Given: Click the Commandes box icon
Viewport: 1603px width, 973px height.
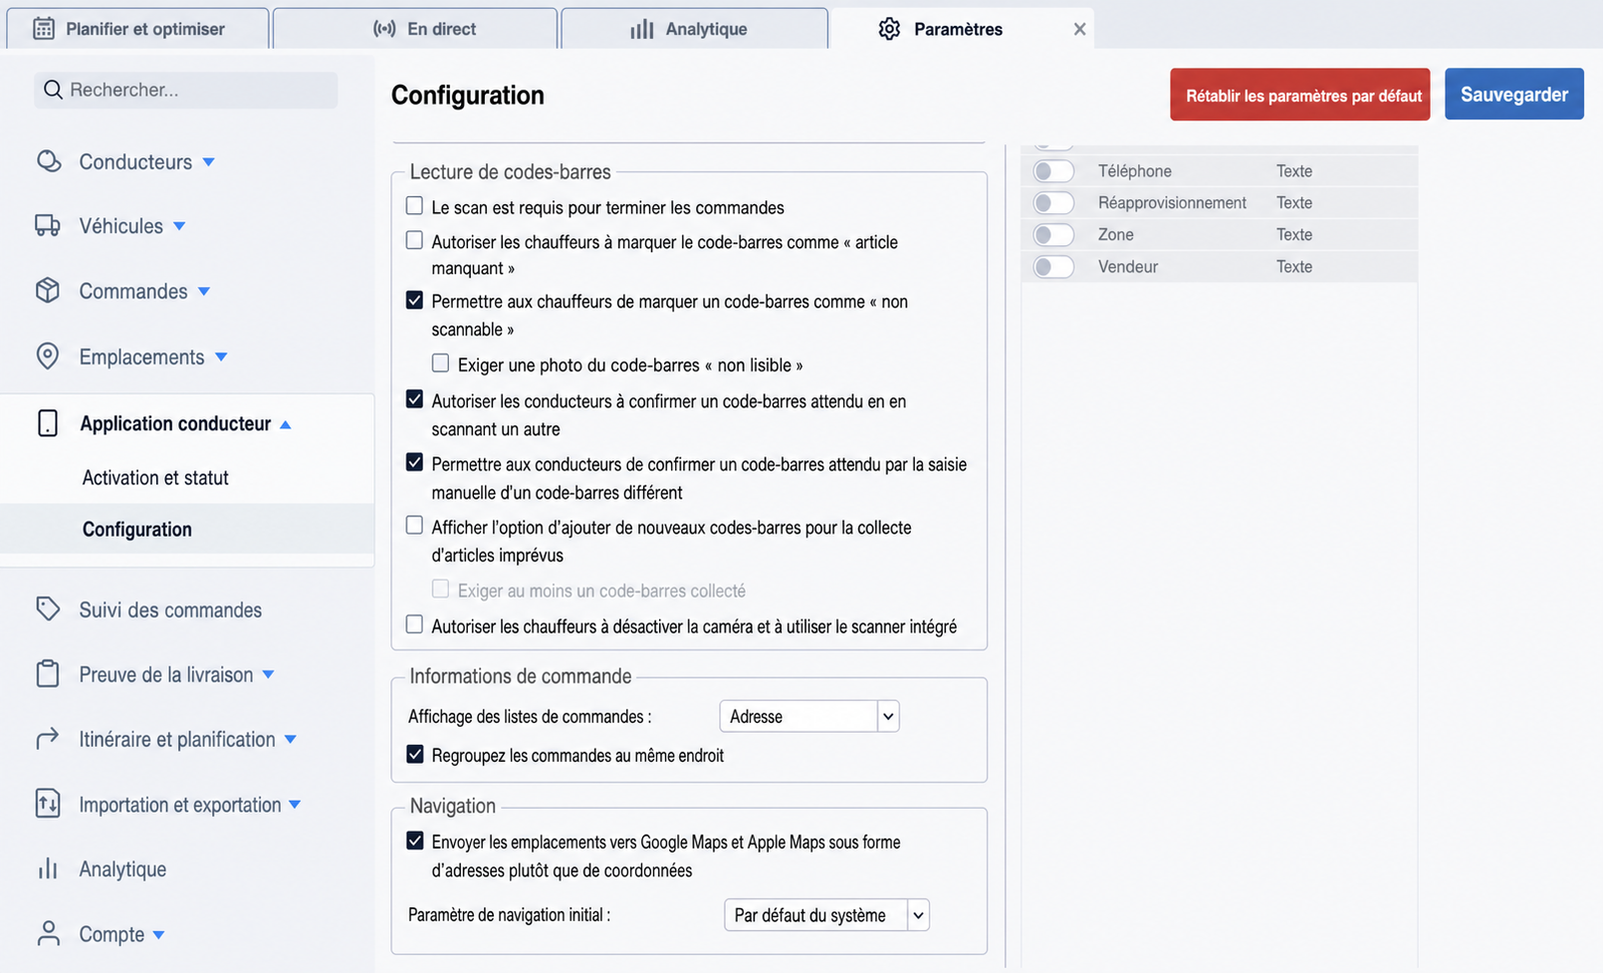Looking at the screenshot, I should click(48, 291).
